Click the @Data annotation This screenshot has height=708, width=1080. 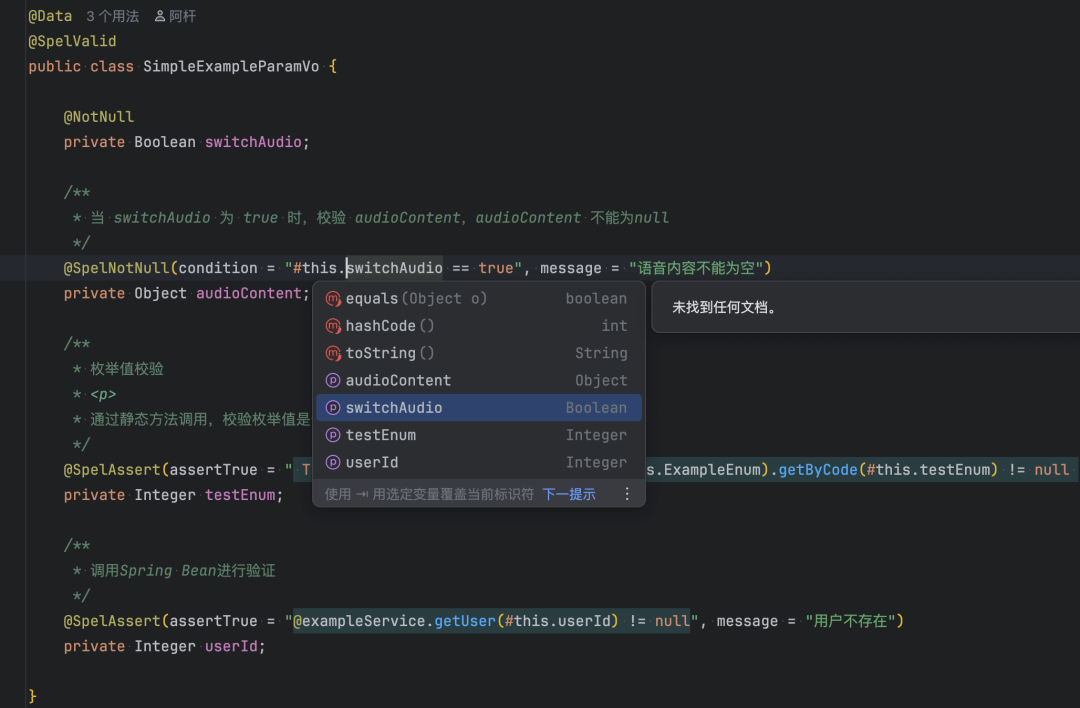(x=49, y=15)
